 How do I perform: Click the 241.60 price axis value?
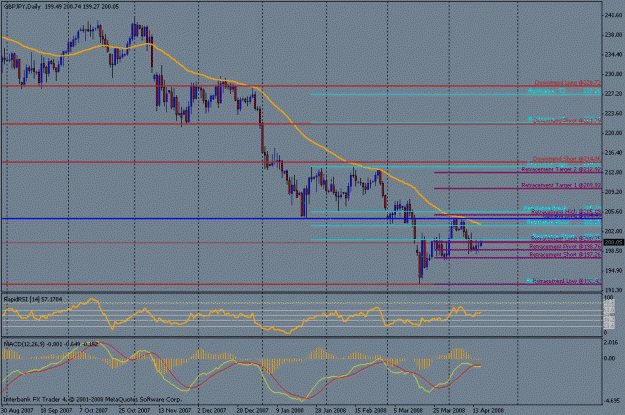[x=613, y=15]
